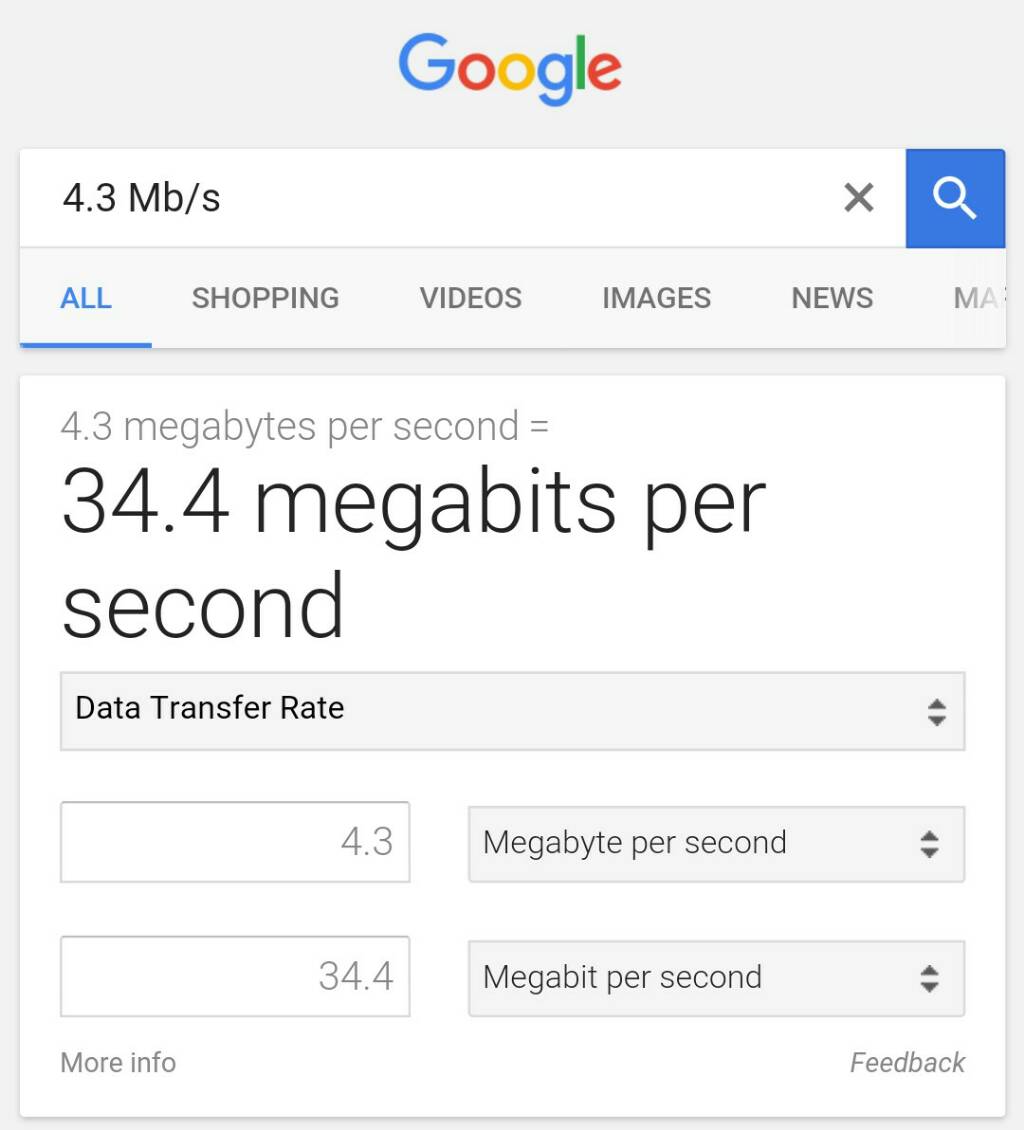Switch to the SHOPPING results tab
The image size is (1024, 1130).
(265, 298)
